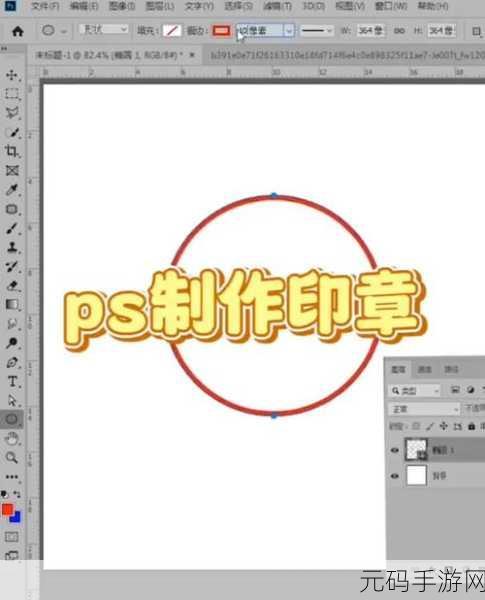
Task: Swap foreground and background colors
Action: click(17, 494)
